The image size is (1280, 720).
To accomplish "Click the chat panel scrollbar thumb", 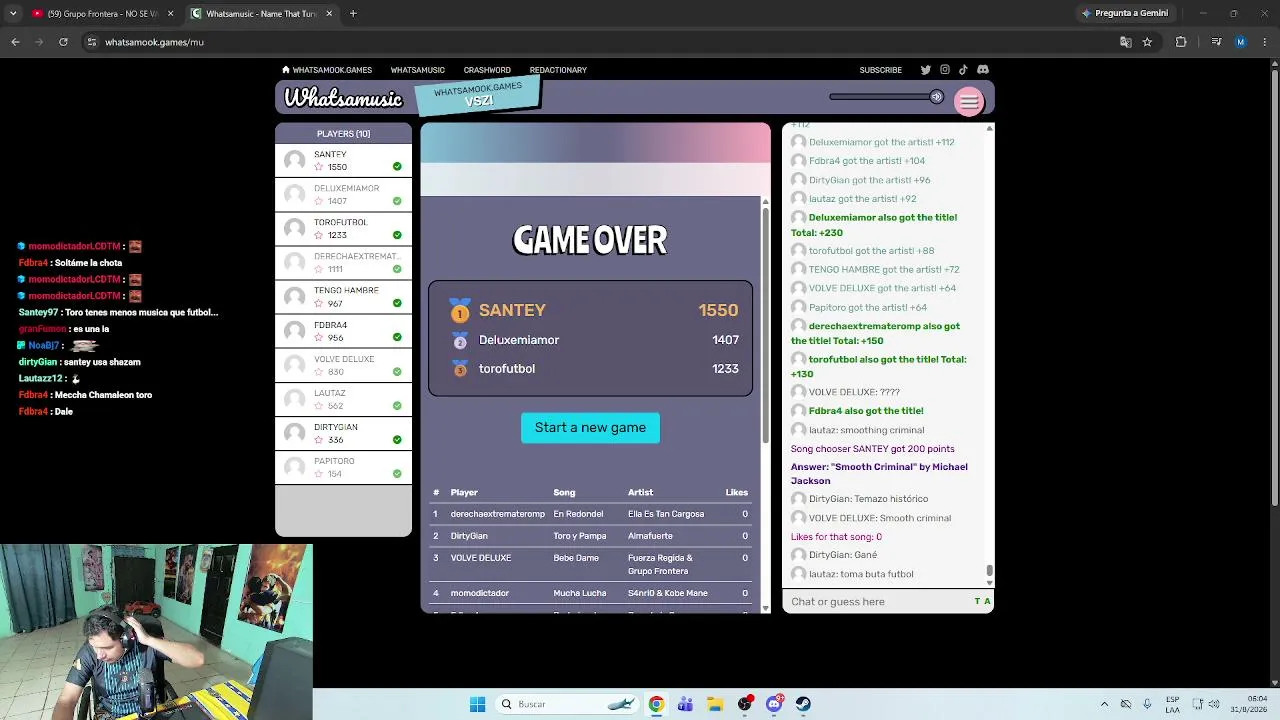I will [989, 571].
